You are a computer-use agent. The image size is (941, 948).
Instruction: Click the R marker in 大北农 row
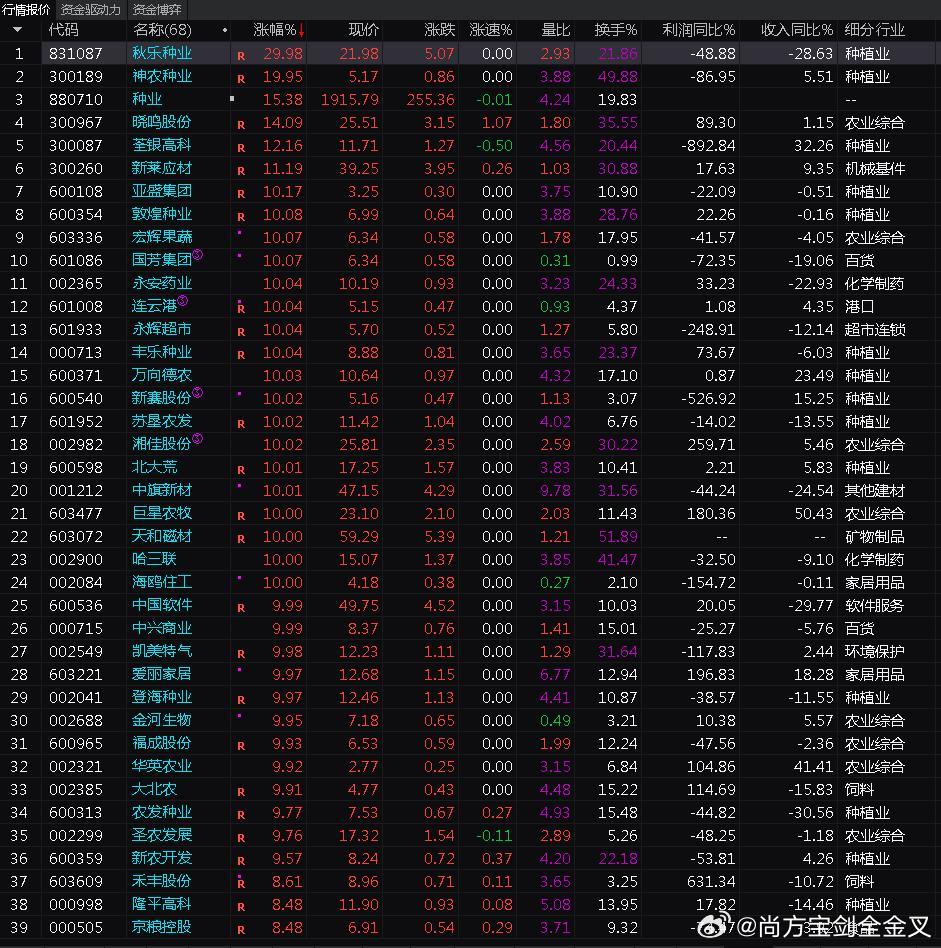click(241, 791)
